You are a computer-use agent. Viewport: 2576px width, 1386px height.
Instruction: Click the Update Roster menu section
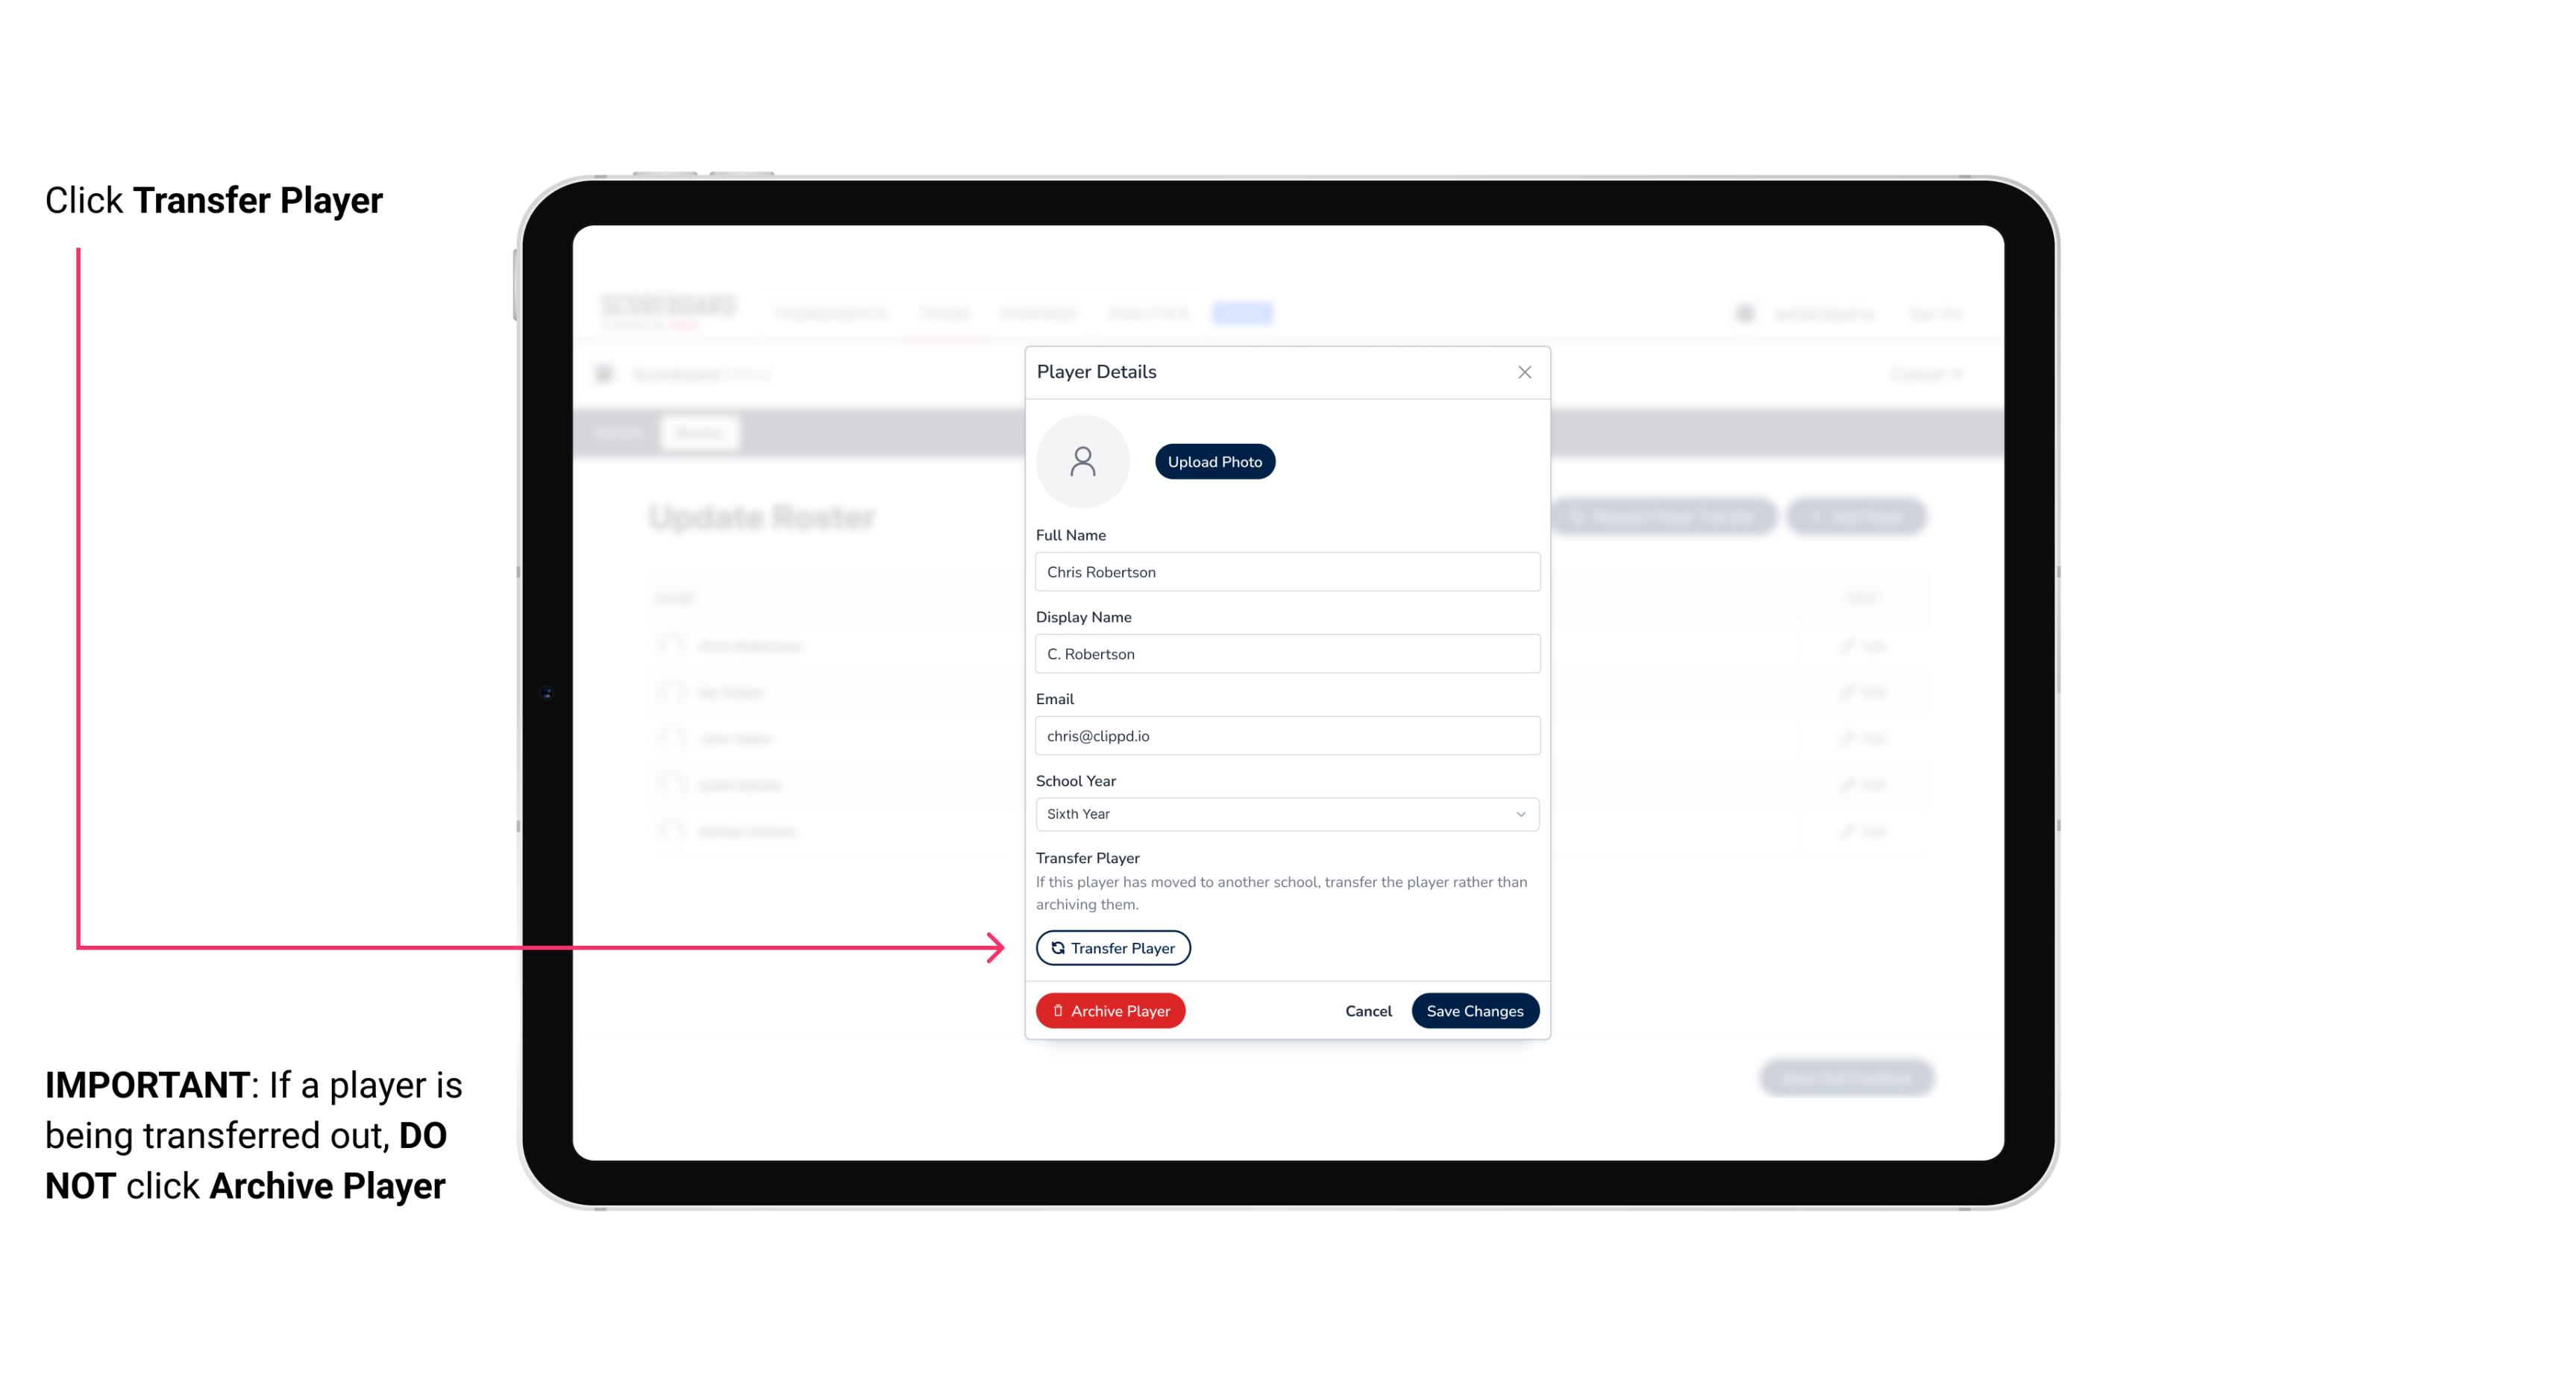tap(763, 517)
